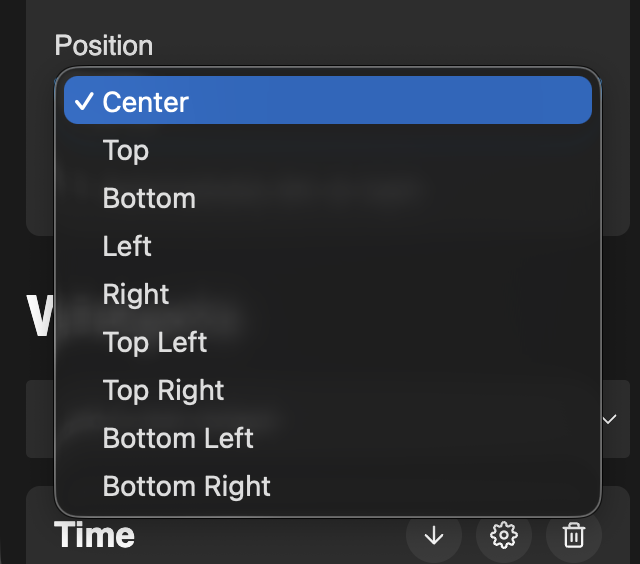
Task: Select the Right position option
Action: coord(136,294)
